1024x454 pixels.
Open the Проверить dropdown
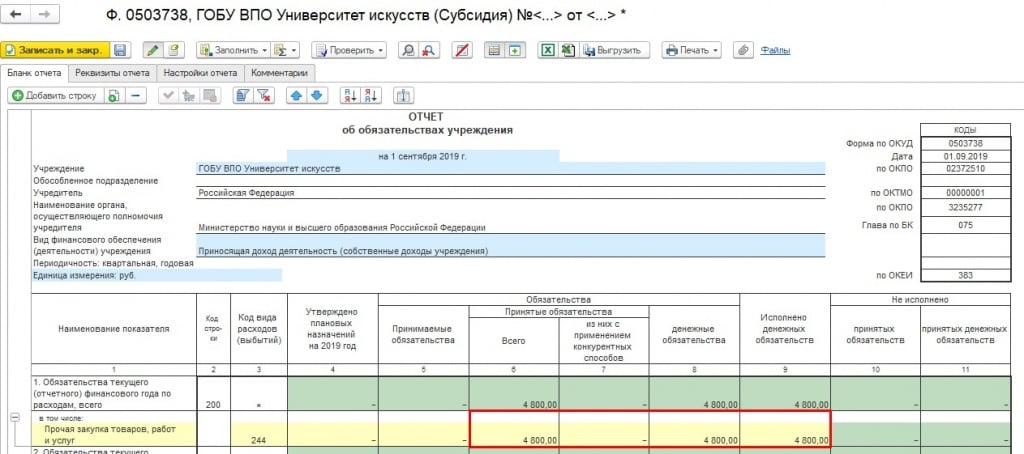[x=348, y=50]
